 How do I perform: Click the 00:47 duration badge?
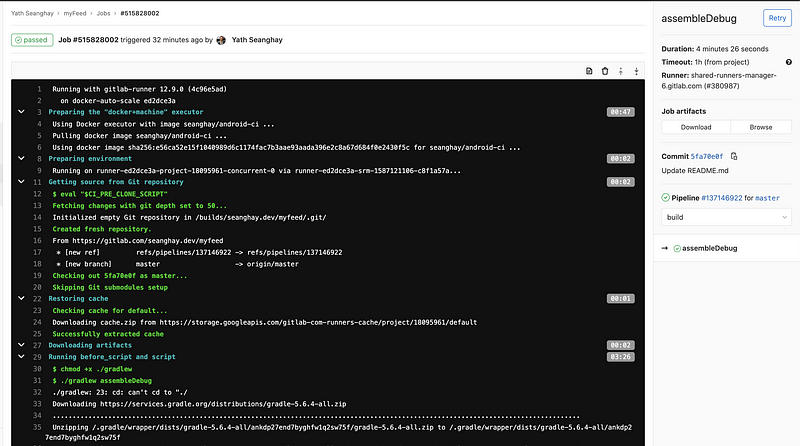(x=620, y=112)
